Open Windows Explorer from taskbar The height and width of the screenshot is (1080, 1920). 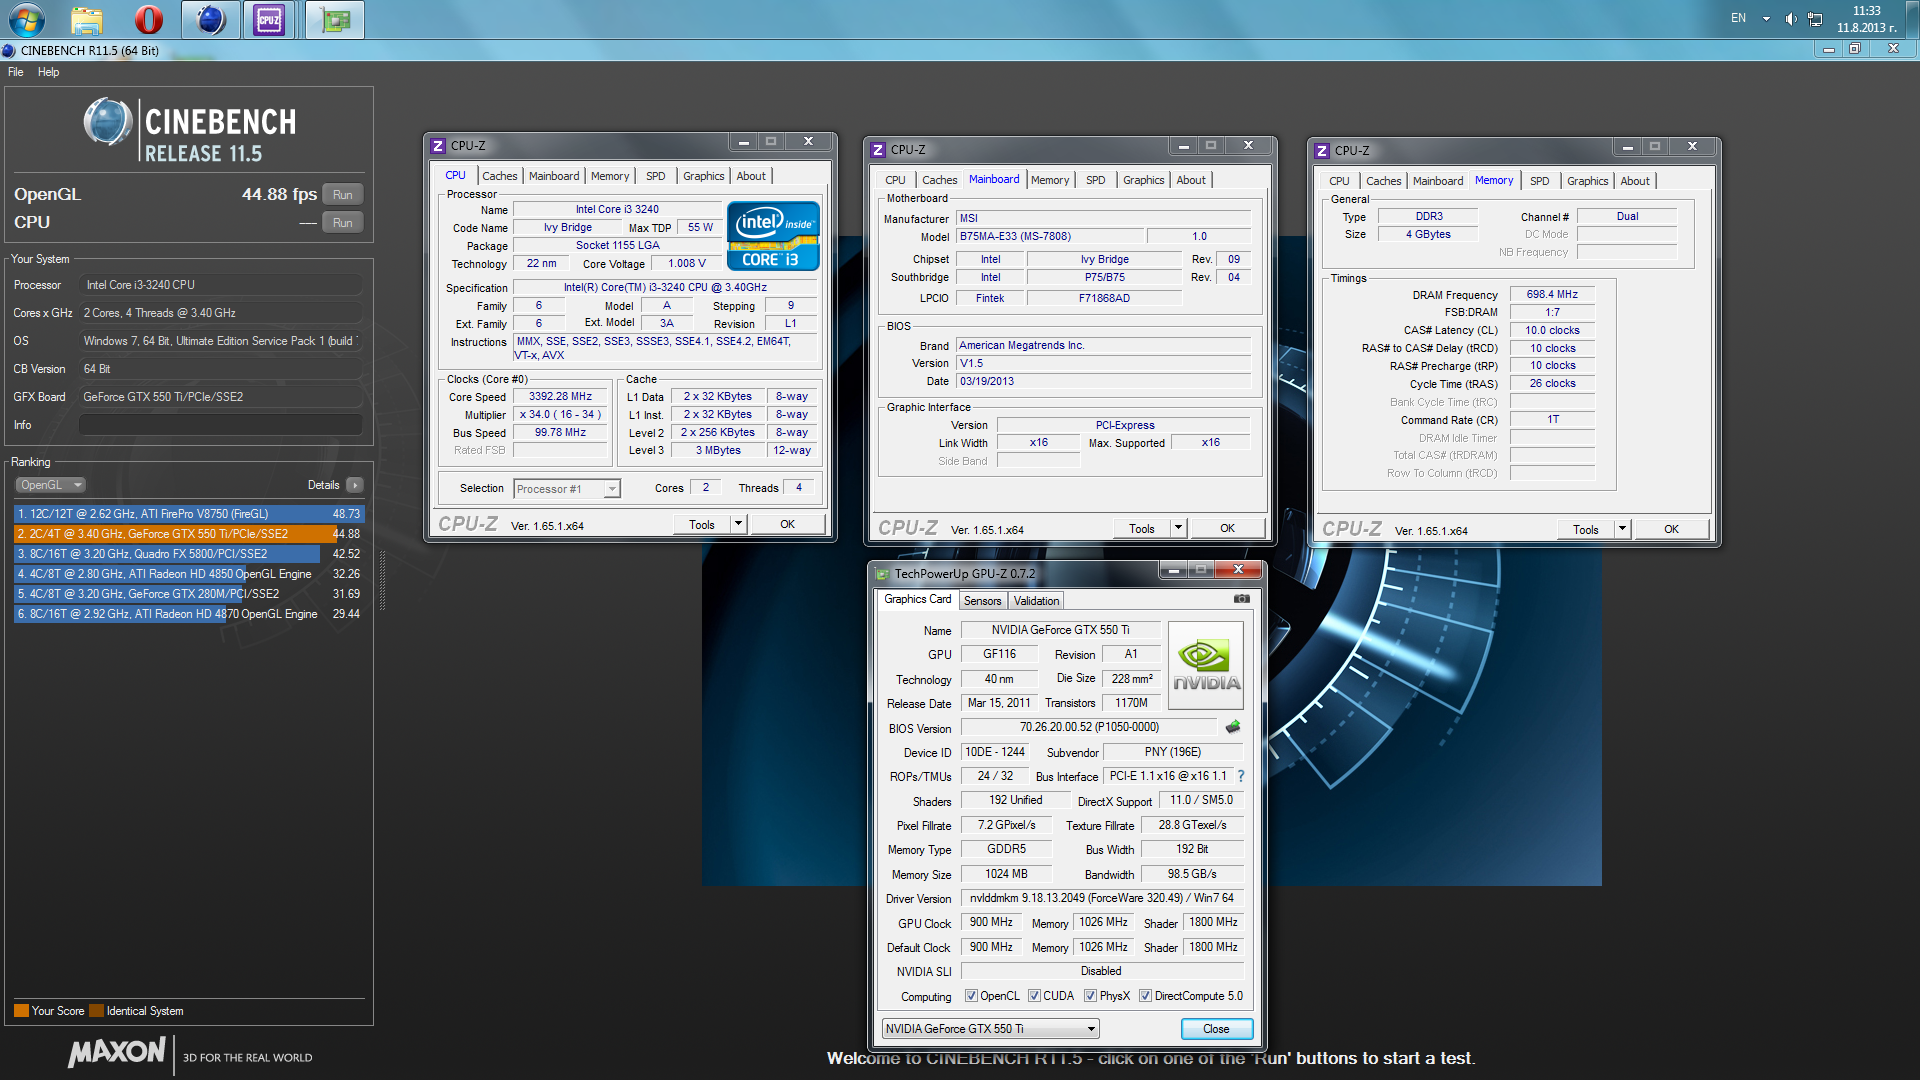coord(87,19)
